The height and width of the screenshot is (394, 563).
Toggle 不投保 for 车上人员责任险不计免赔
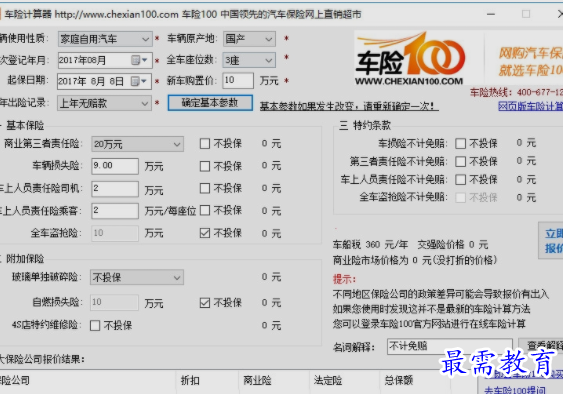tap(460, 180)
